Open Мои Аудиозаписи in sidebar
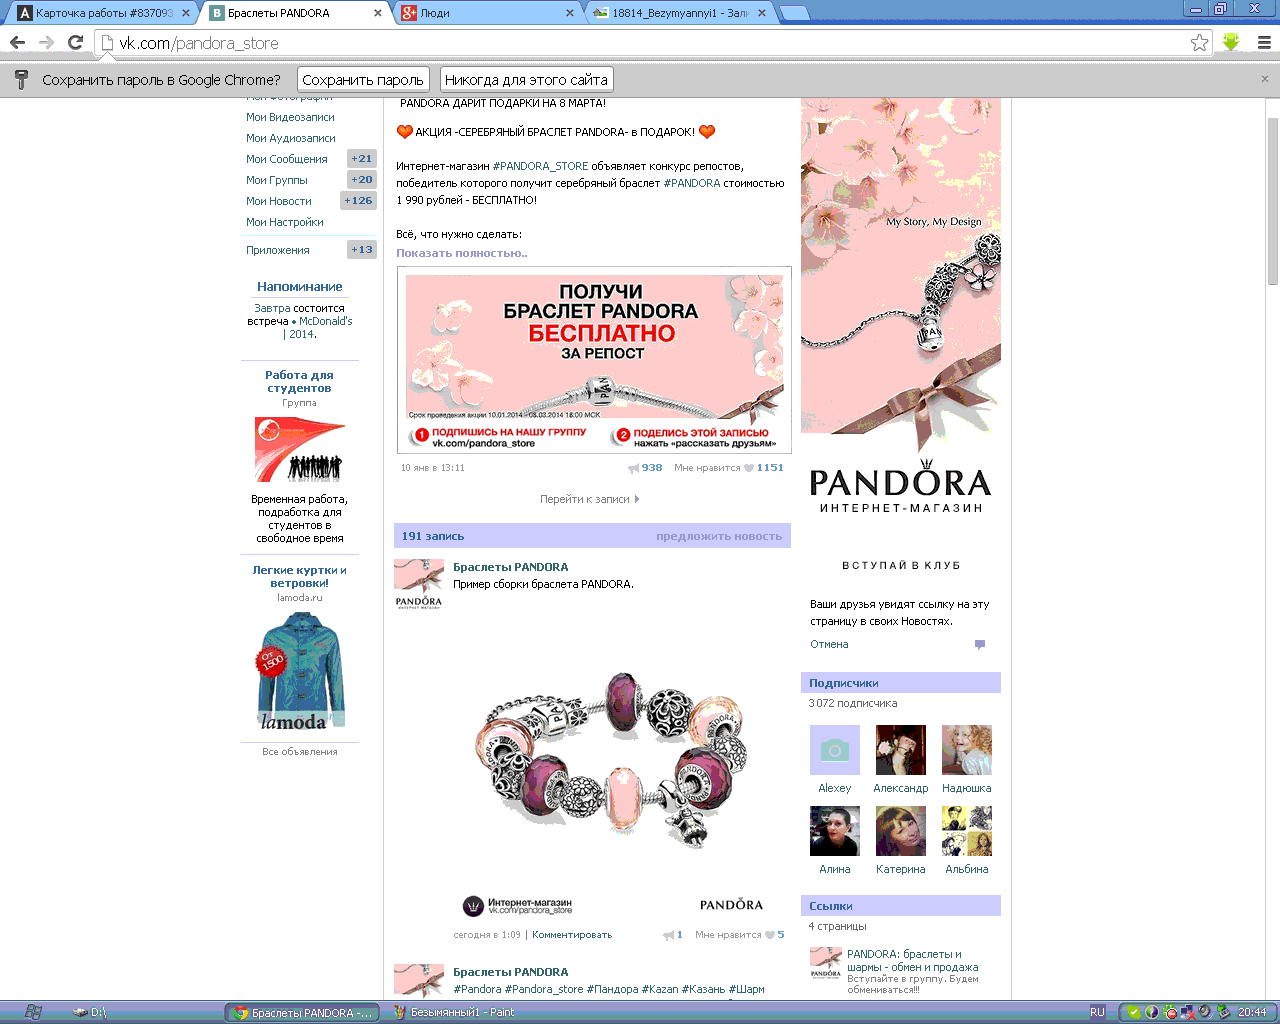This screenshot has height=1024, width=1280. click(291, 138)
